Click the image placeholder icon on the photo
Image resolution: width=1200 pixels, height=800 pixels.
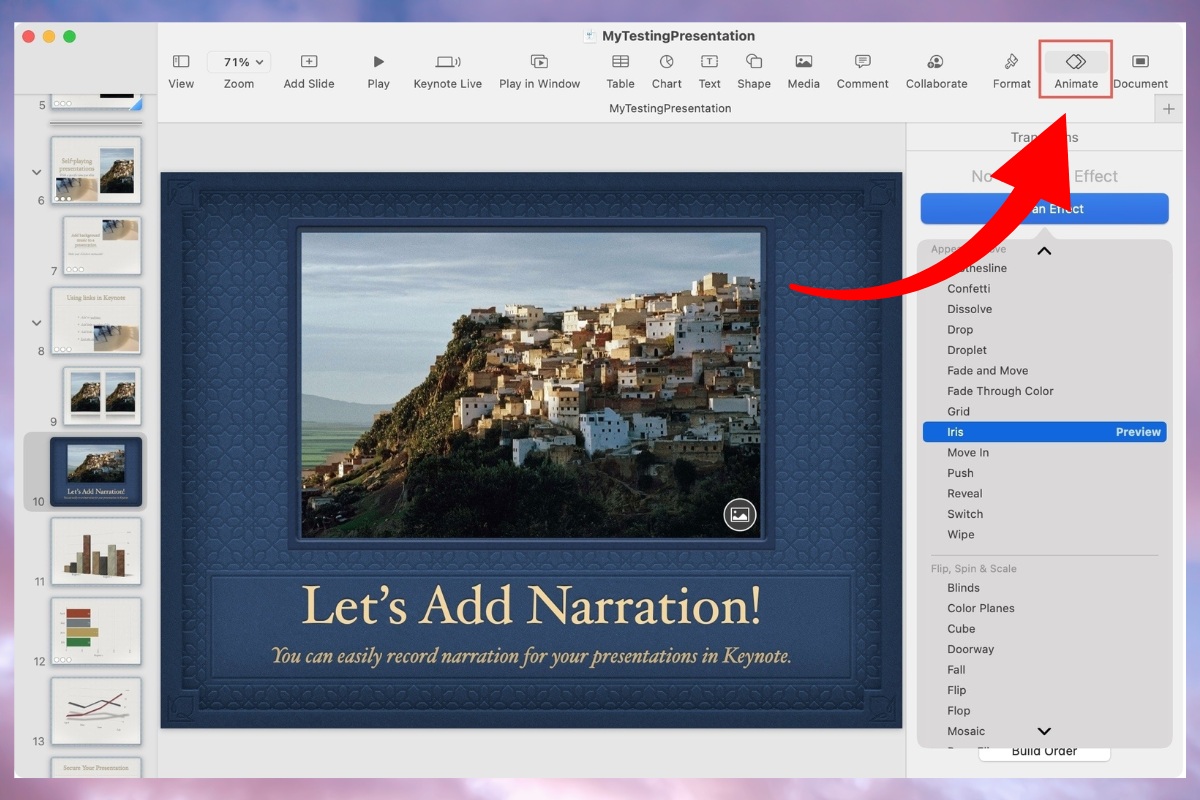[740, 515]
